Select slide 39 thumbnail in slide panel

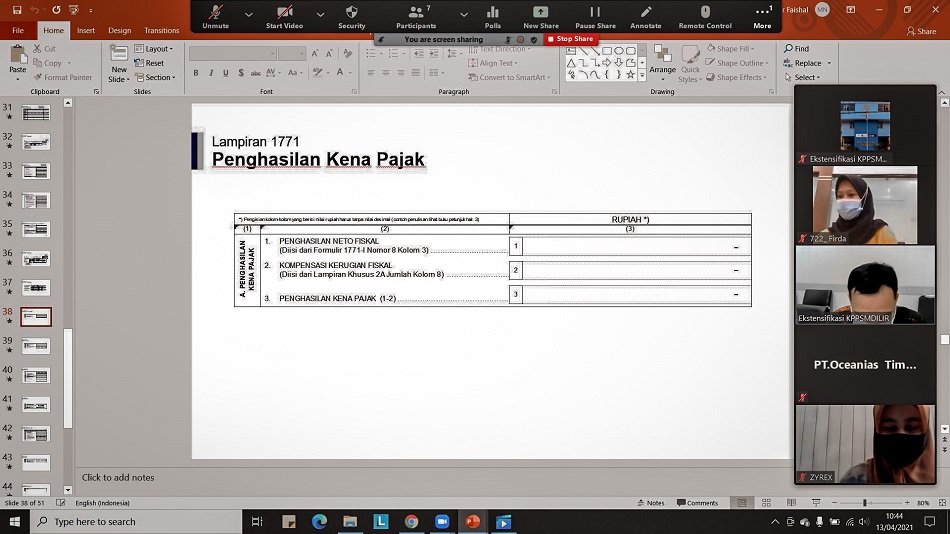[36, 346]
